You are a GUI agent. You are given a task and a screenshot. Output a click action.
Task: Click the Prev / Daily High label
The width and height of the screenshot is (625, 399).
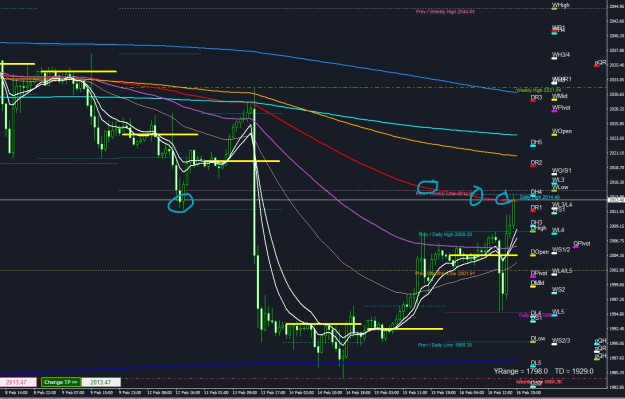pos(445,234)
